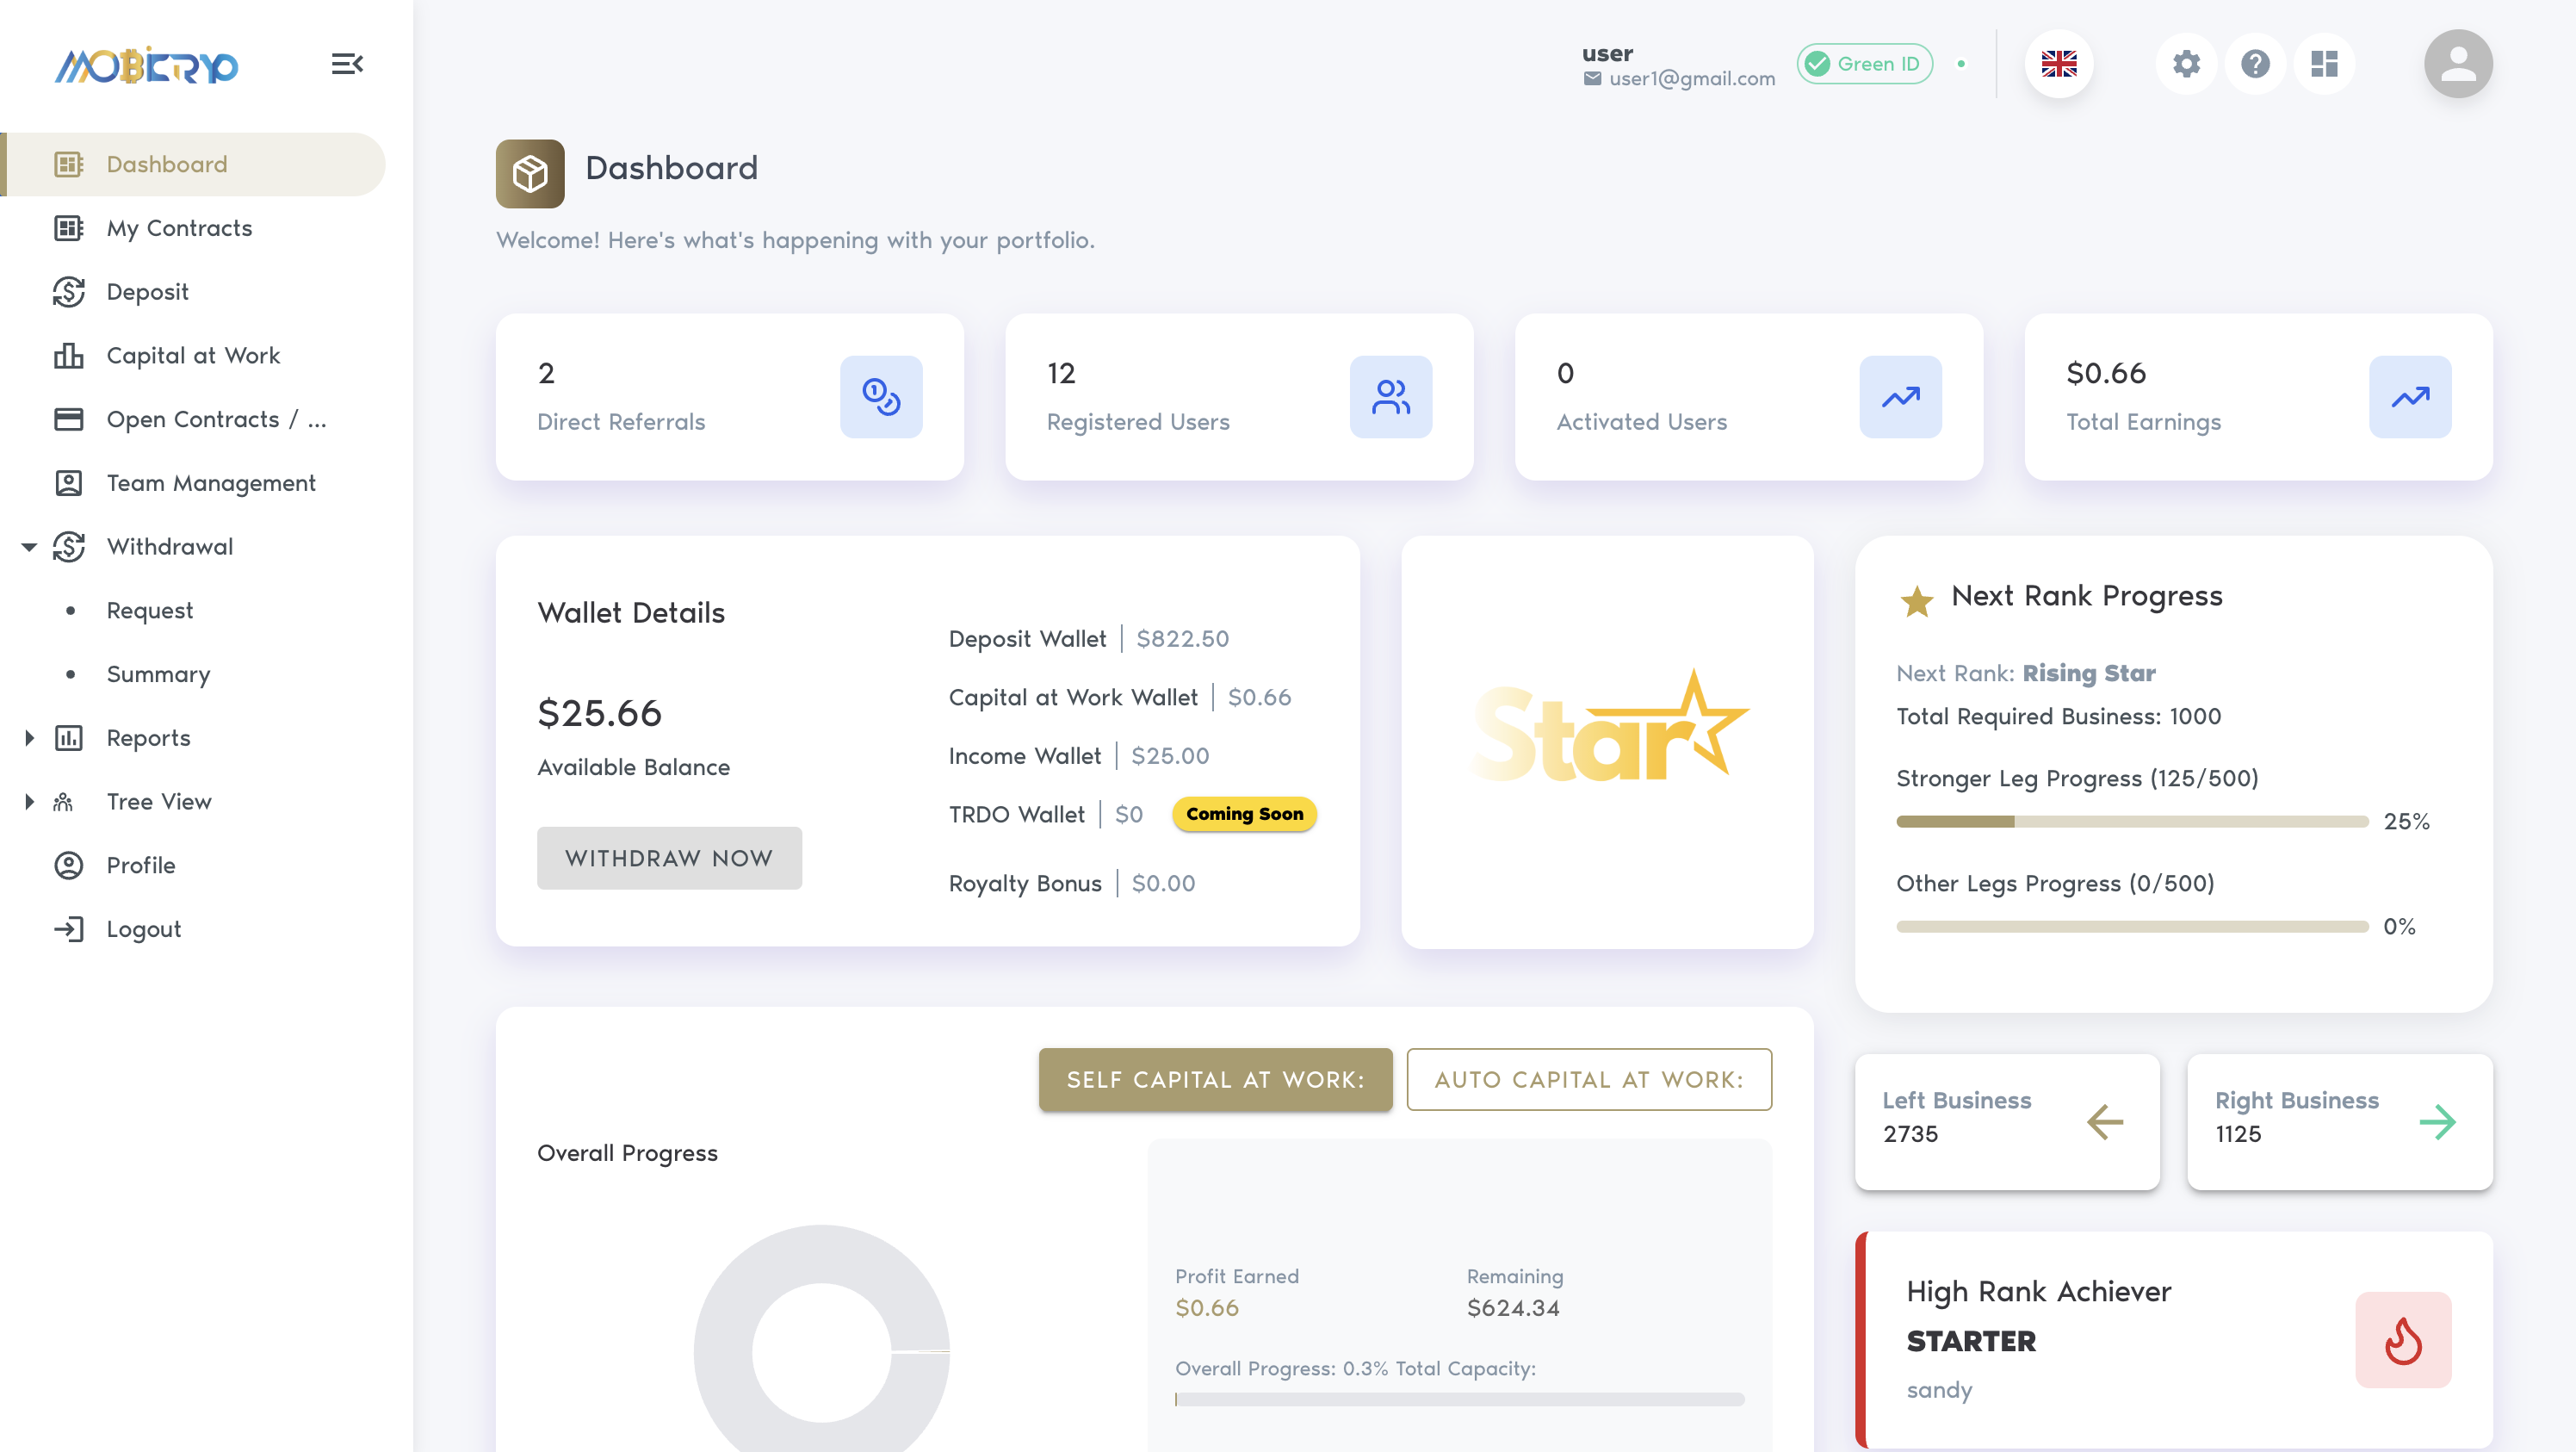Collapse the Withdrawal submenu arrow
Image resolution: width=2576 pixels, height=1452 pixels.
click(29, 547)
